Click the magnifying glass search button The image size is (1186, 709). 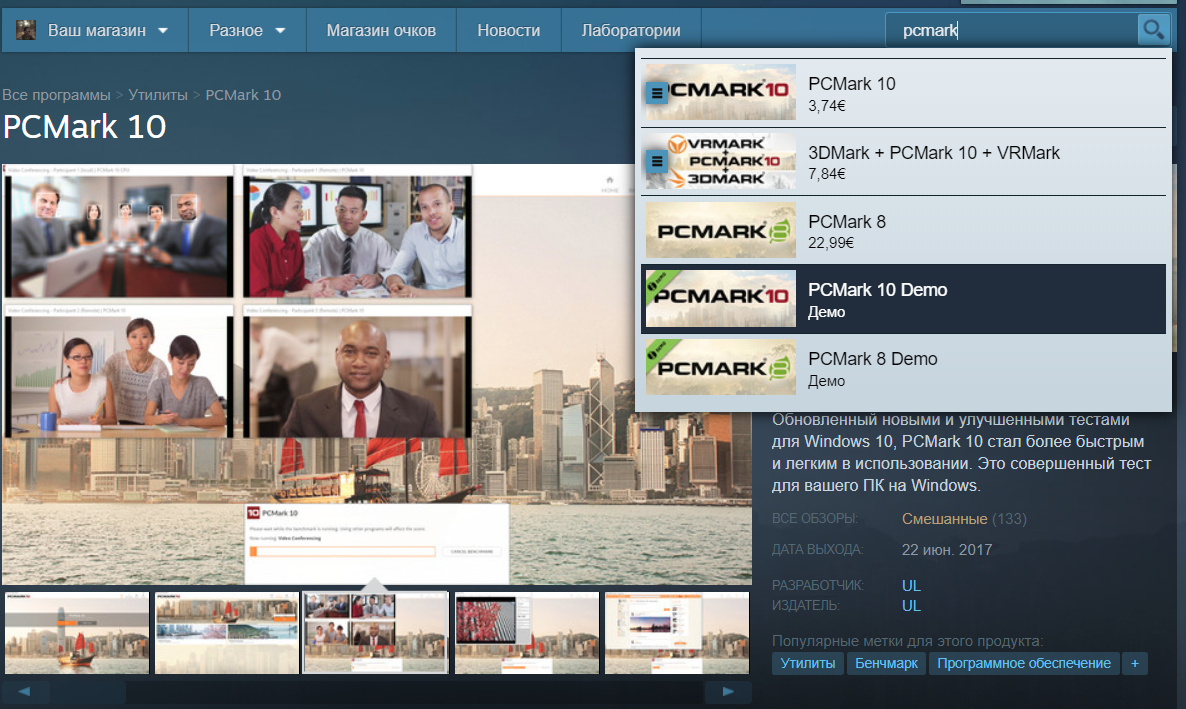(1153, 30)
